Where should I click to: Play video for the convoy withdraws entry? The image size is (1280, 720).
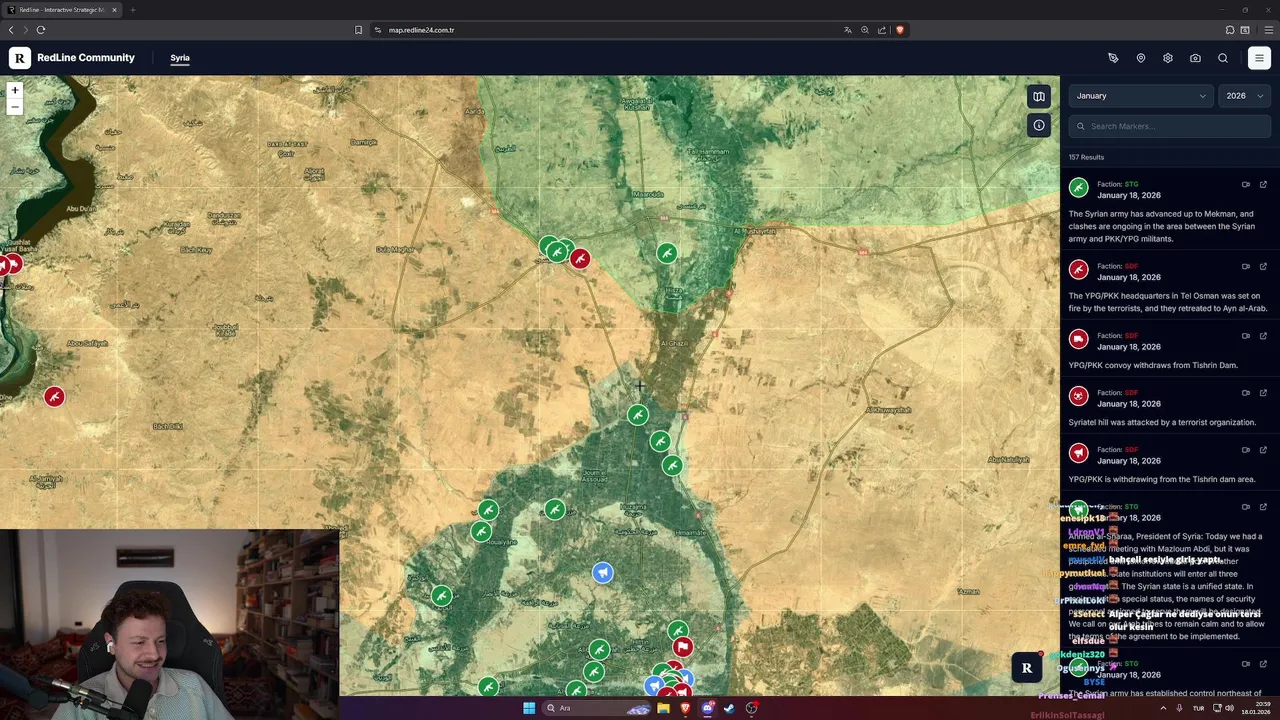(x=1246, y=335)
